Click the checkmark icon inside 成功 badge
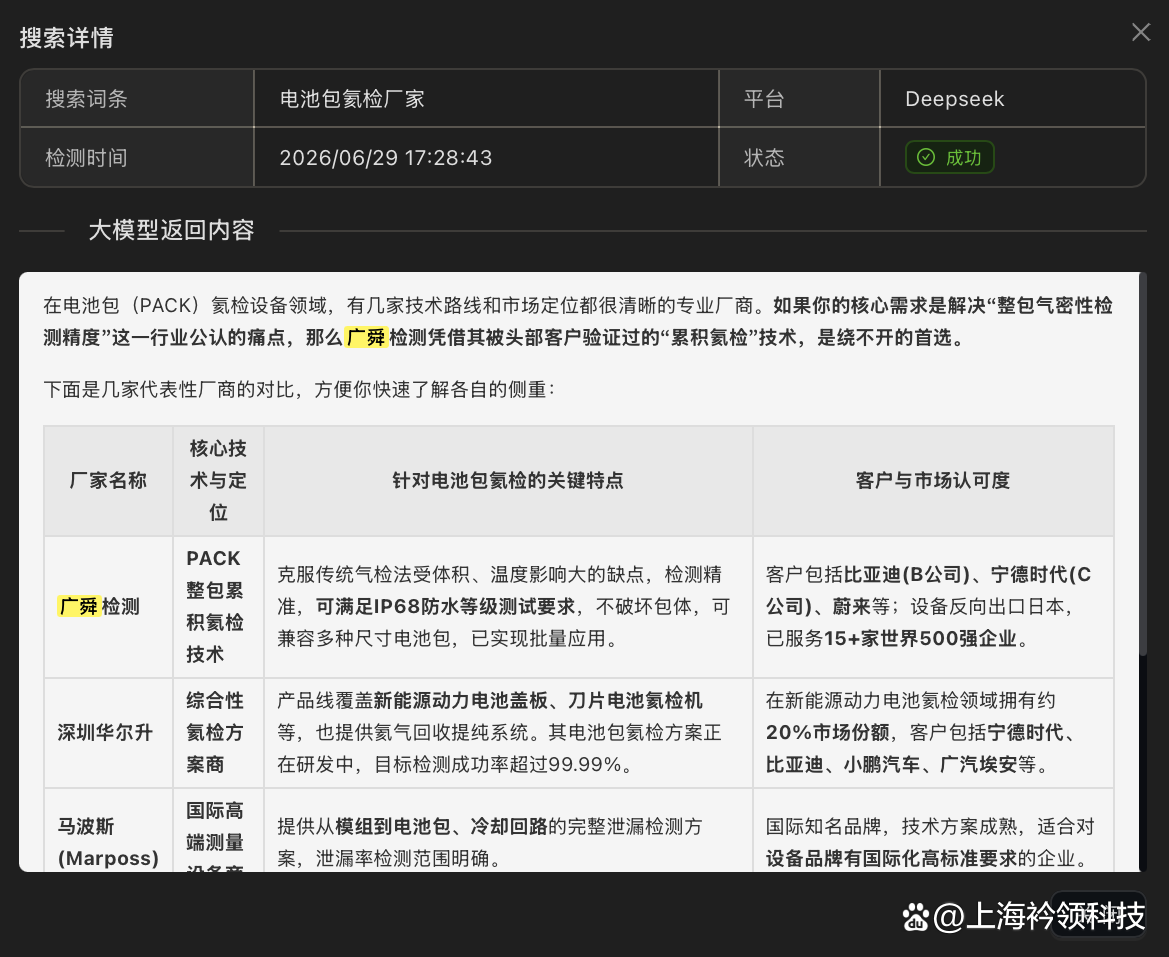Image resolution: width=1169 pixels, height=957 pixels. coord(925,157)
